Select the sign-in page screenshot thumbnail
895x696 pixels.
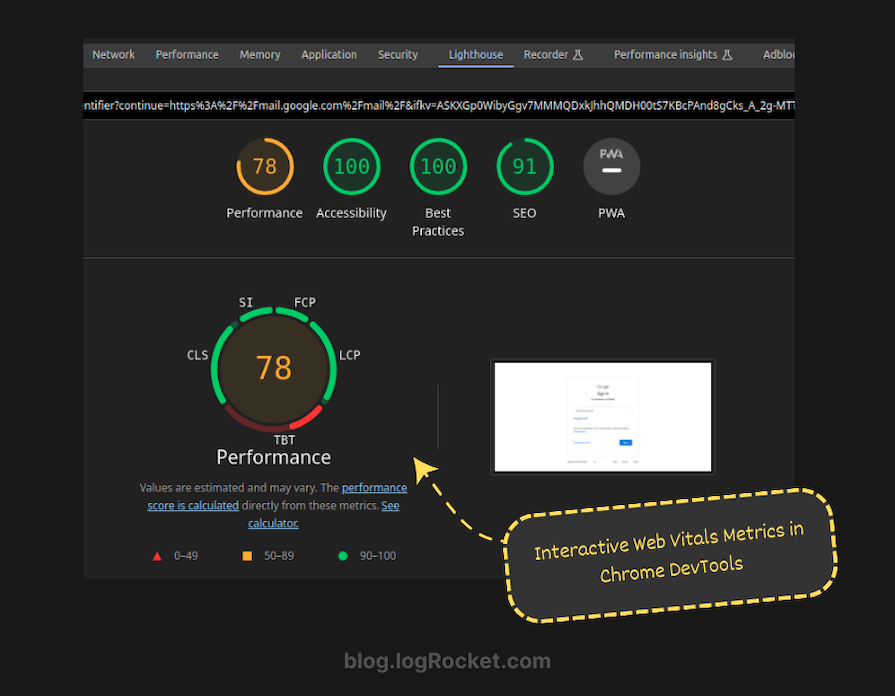pos(602,416)
